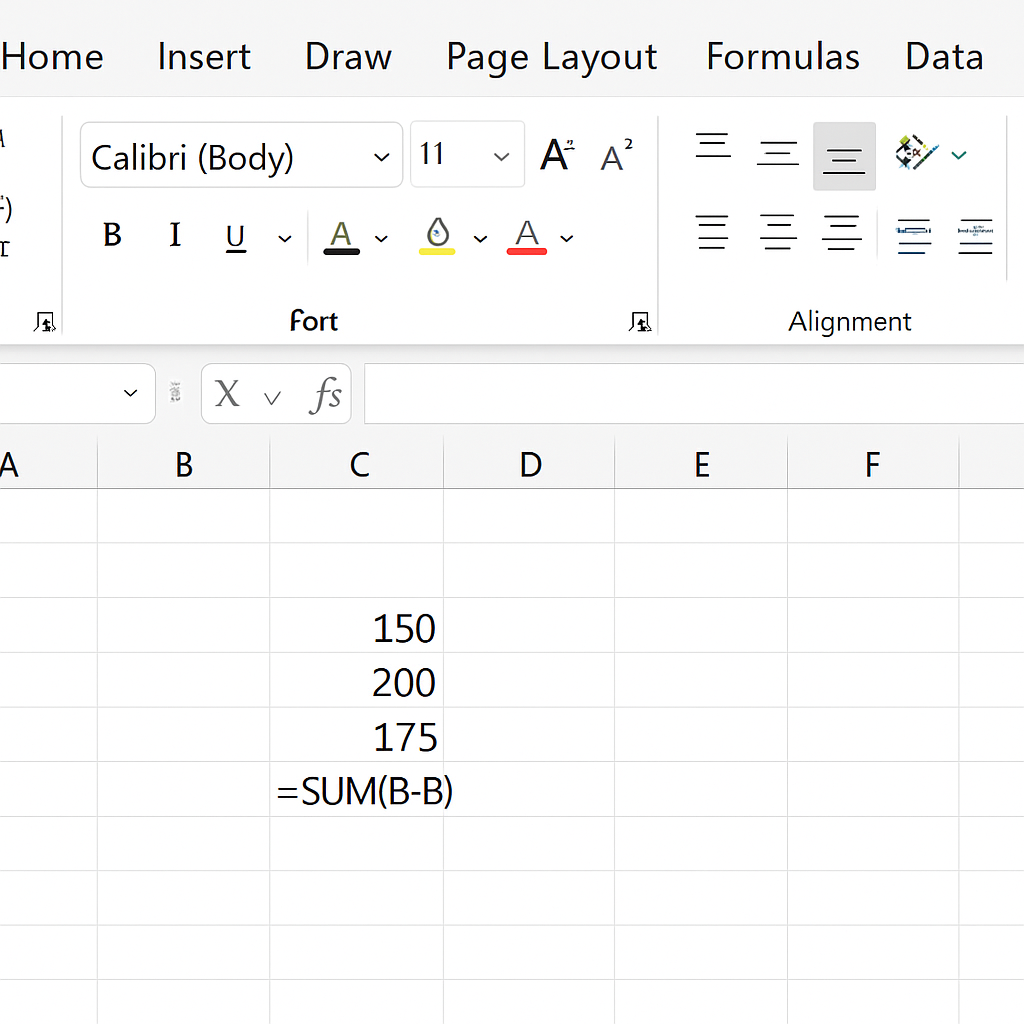
Task: Open the font size 11 dropdown
Action: 501,157
